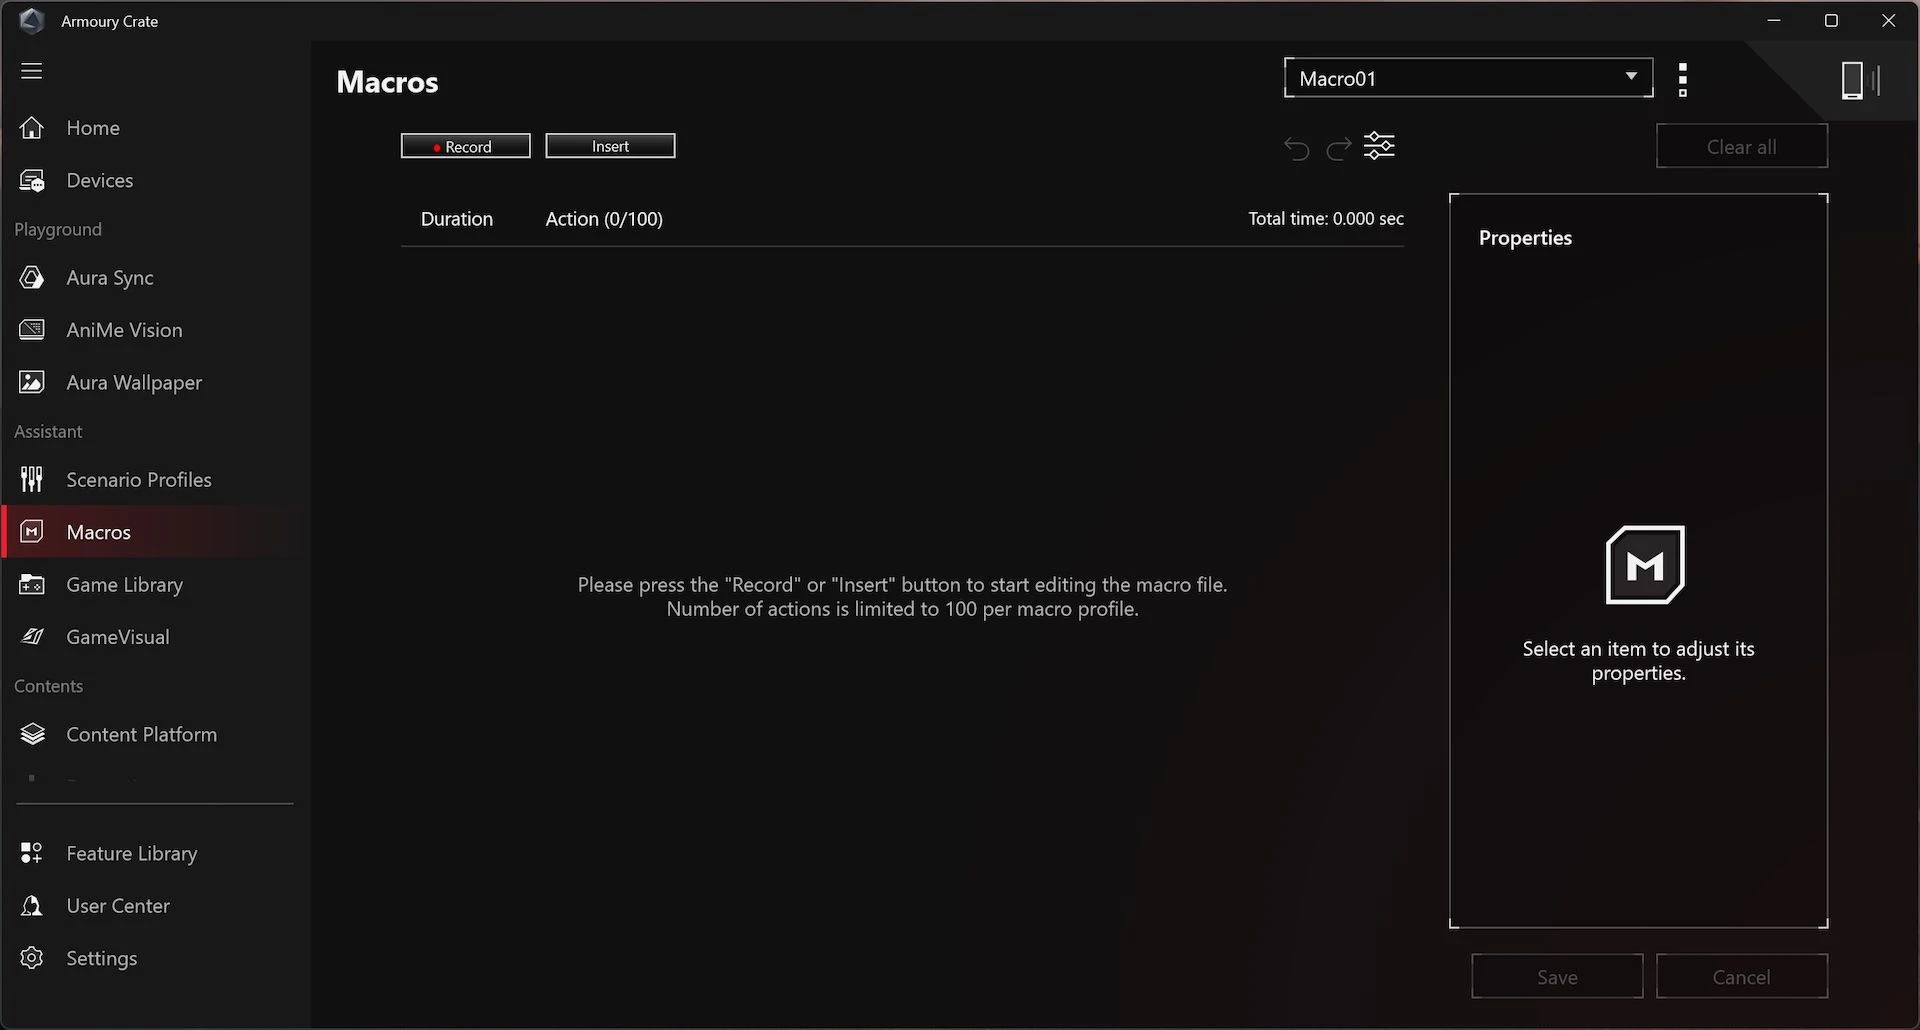Click the Settings gear icon

[x=32, y=958]
